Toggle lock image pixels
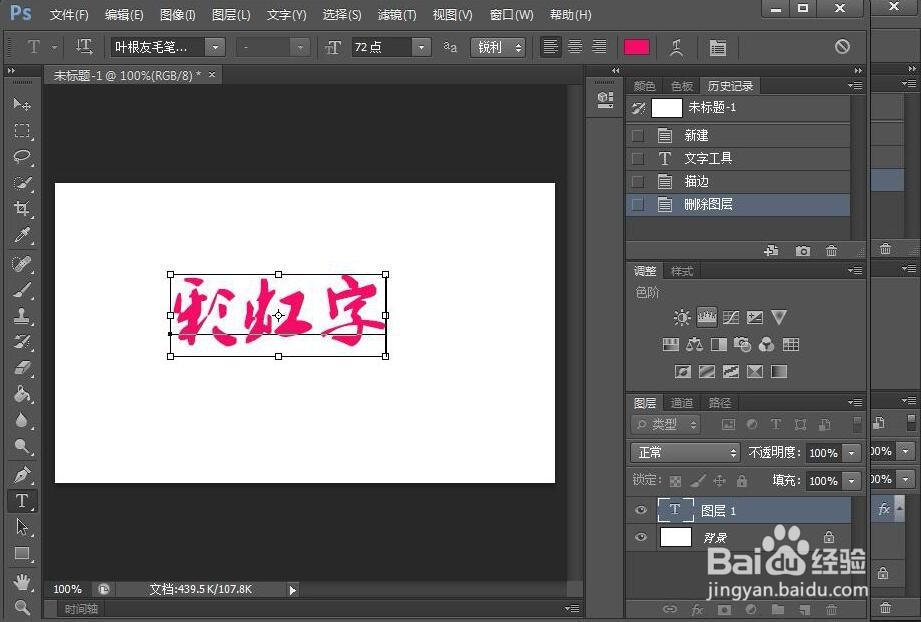 [x=697, y=481]
